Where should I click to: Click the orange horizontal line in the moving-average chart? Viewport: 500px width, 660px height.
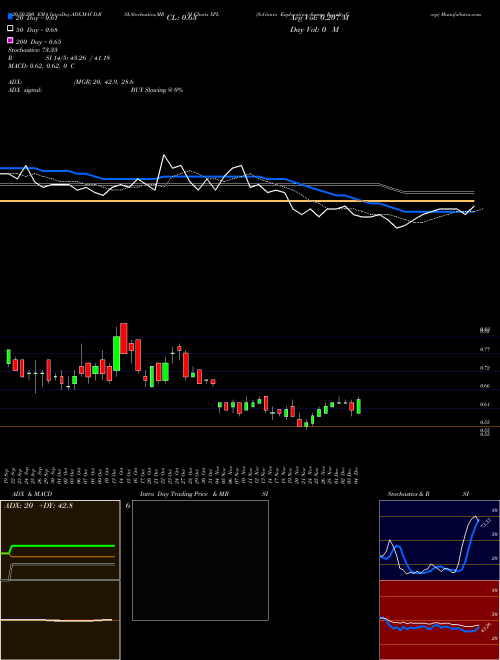coord(237,201)
